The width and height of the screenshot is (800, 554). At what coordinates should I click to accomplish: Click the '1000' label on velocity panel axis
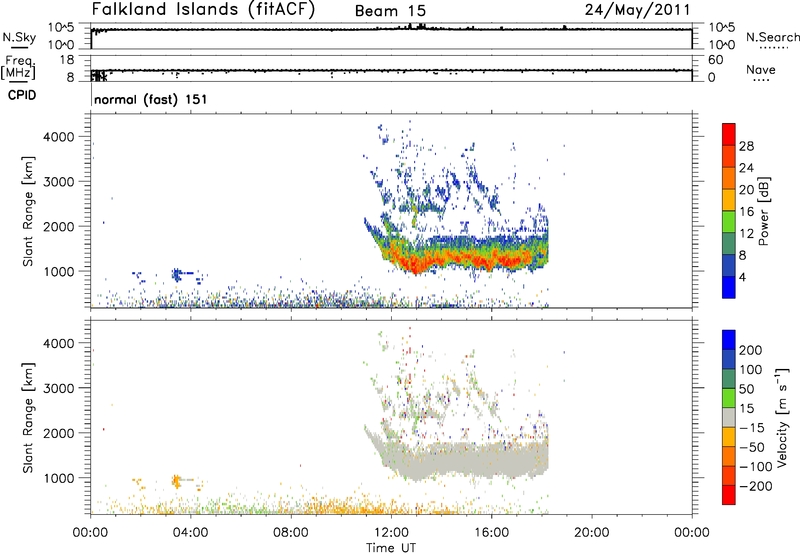(59, 478)
